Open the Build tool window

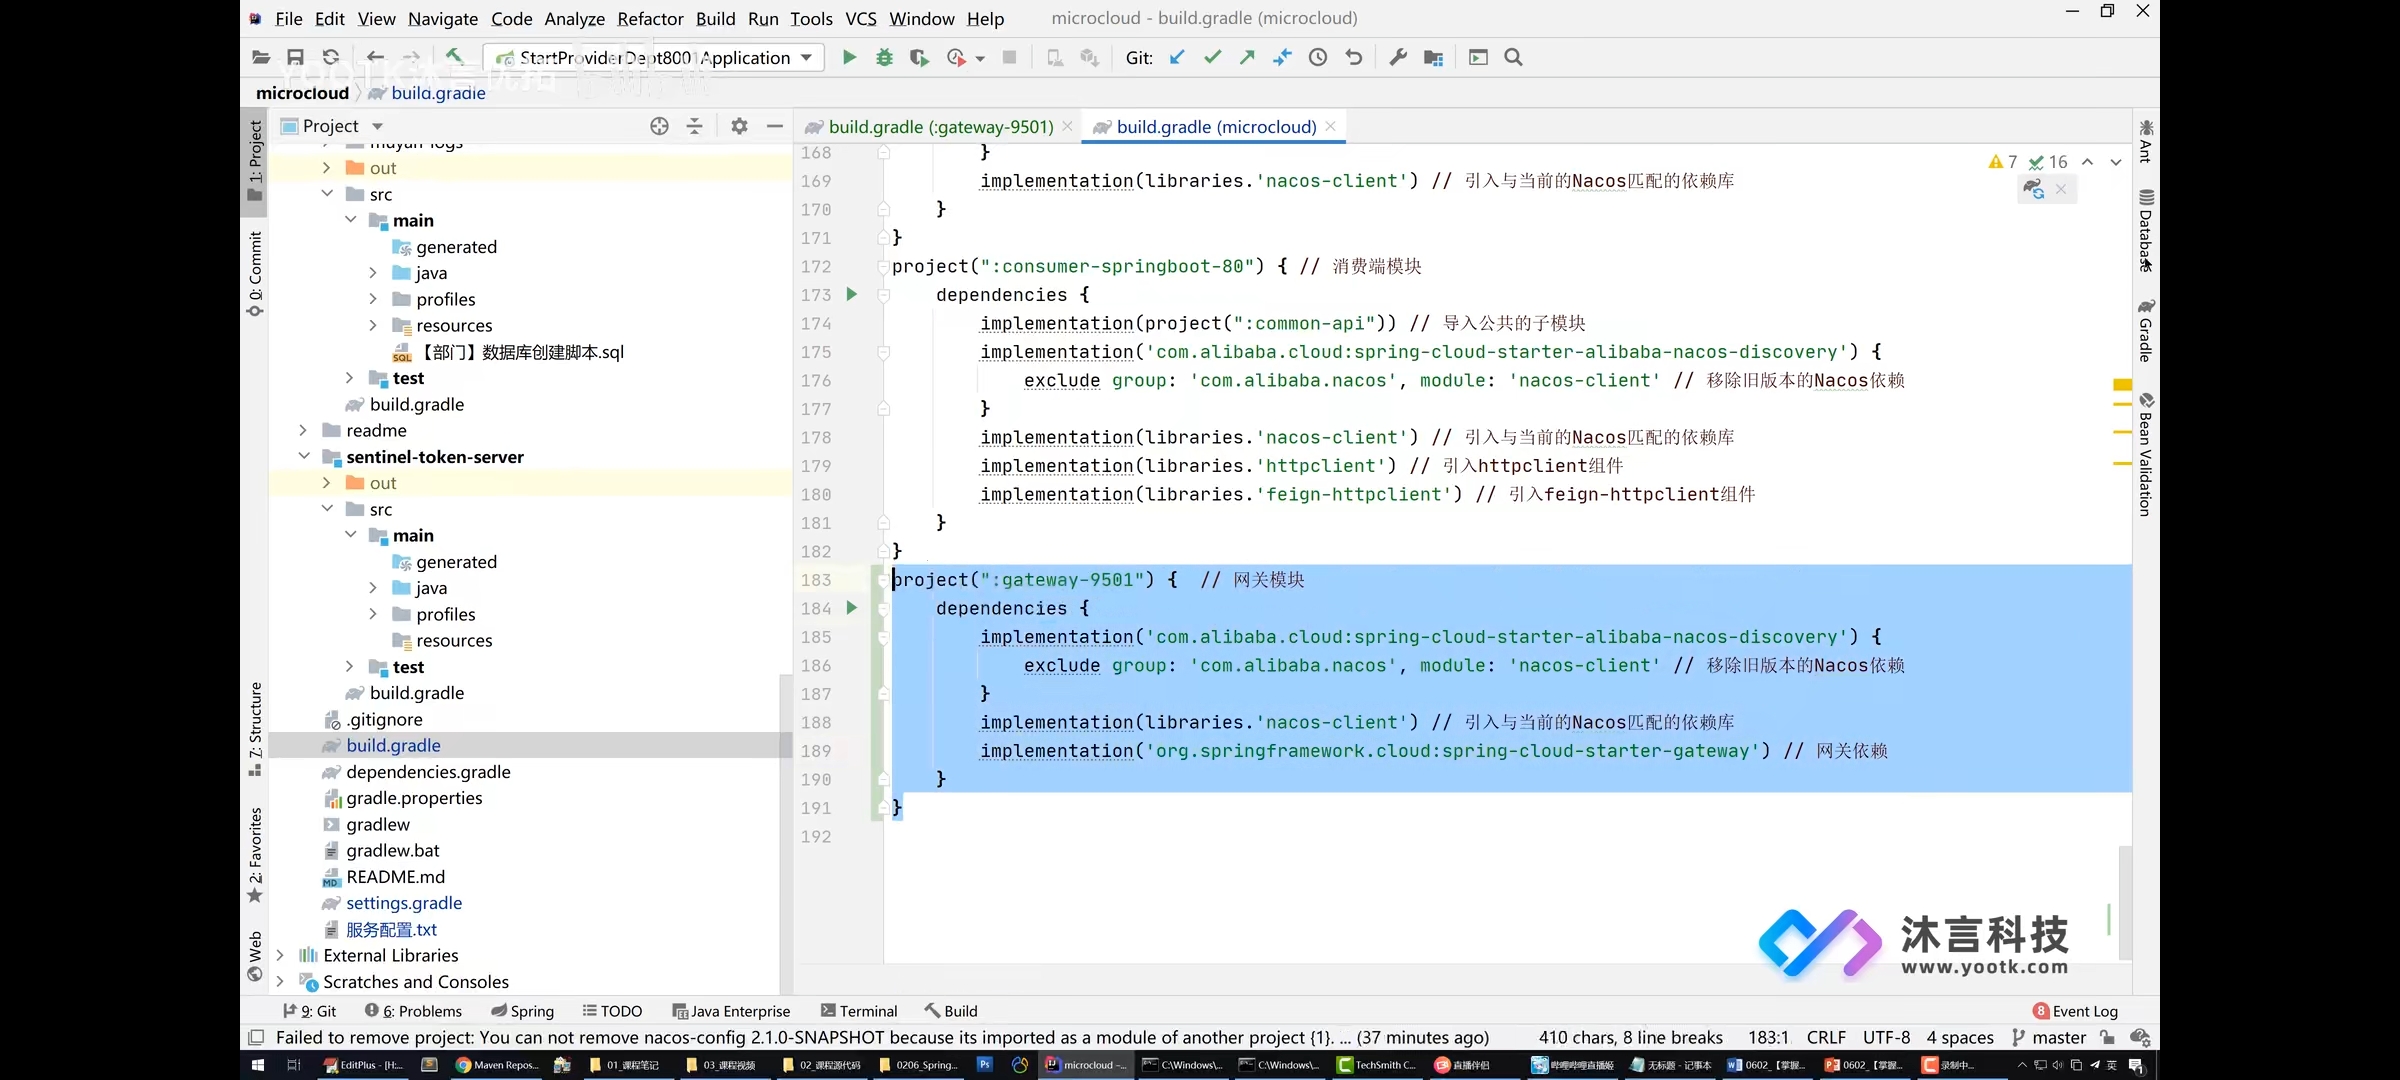[951, 1011]
